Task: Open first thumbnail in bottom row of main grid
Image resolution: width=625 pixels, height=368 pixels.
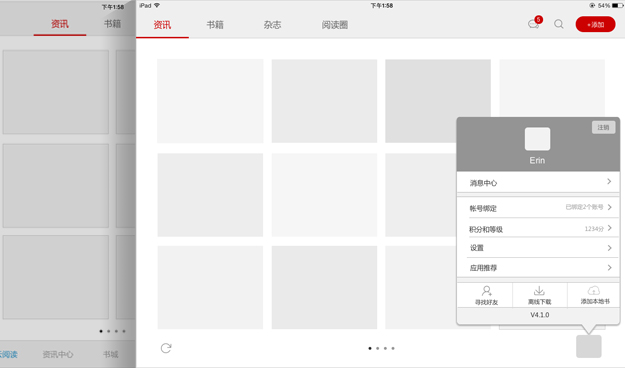Action: coord(210,287)
